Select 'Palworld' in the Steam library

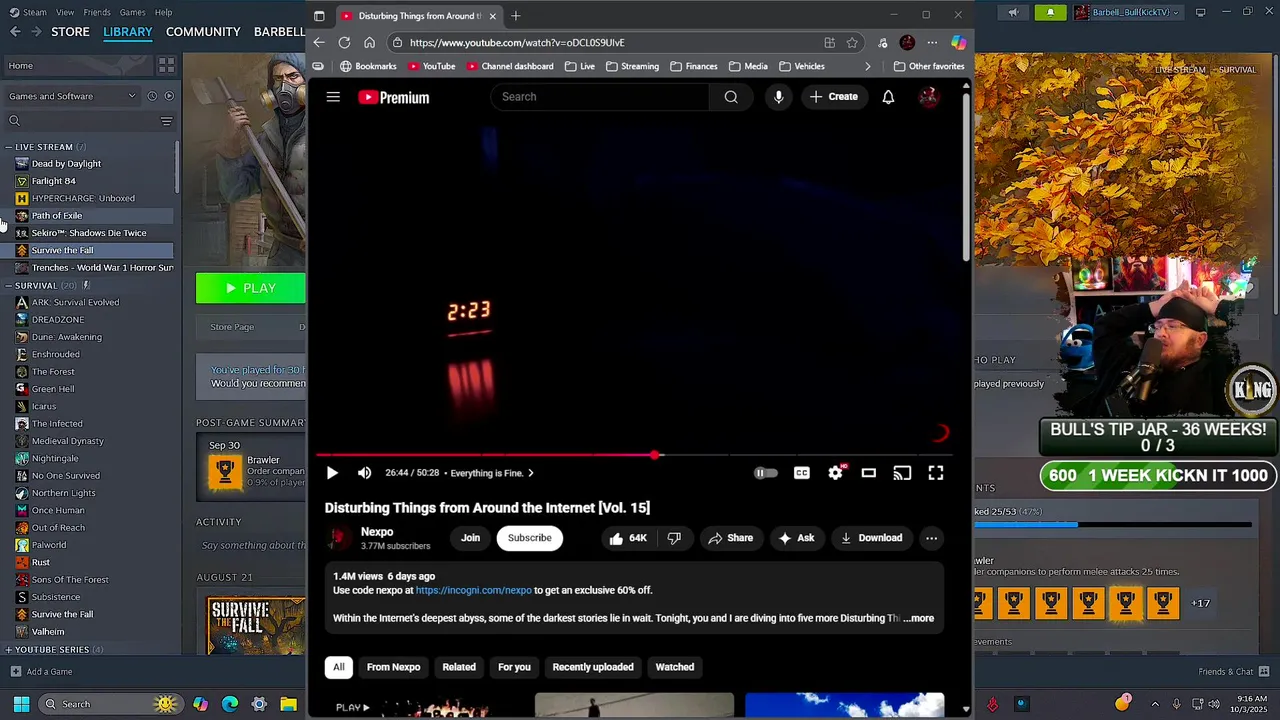(x=48, y=545)
